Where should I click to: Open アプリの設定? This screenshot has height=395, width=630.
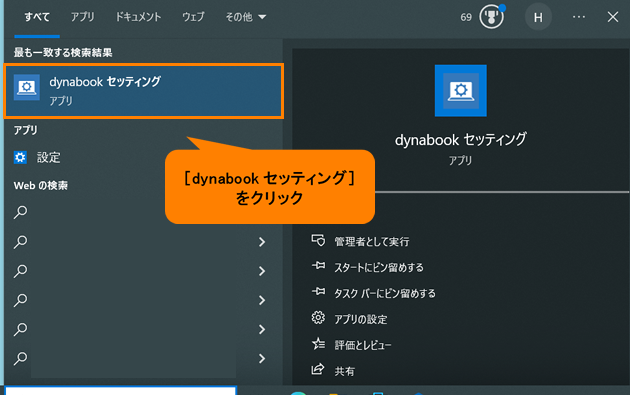coord(361,319)
